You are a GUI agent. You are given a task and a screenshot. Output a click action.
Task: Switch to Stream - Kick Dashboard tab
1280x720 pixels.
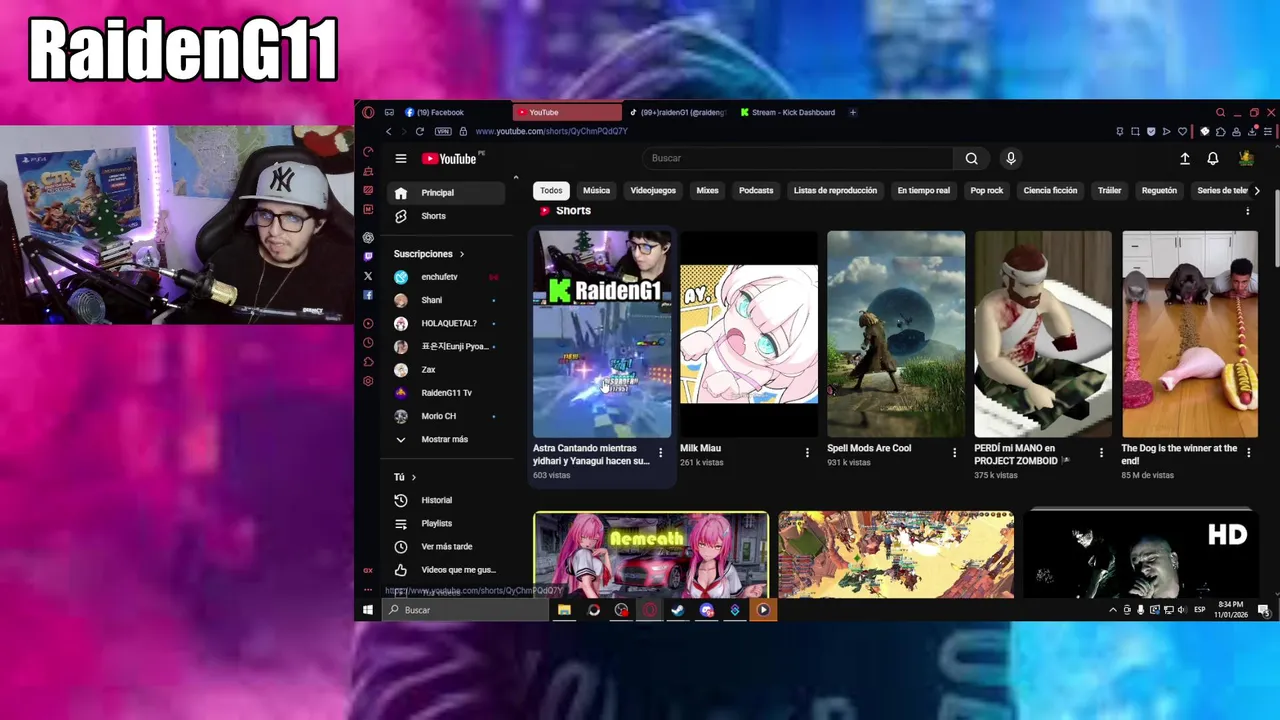tap(790, 112)
